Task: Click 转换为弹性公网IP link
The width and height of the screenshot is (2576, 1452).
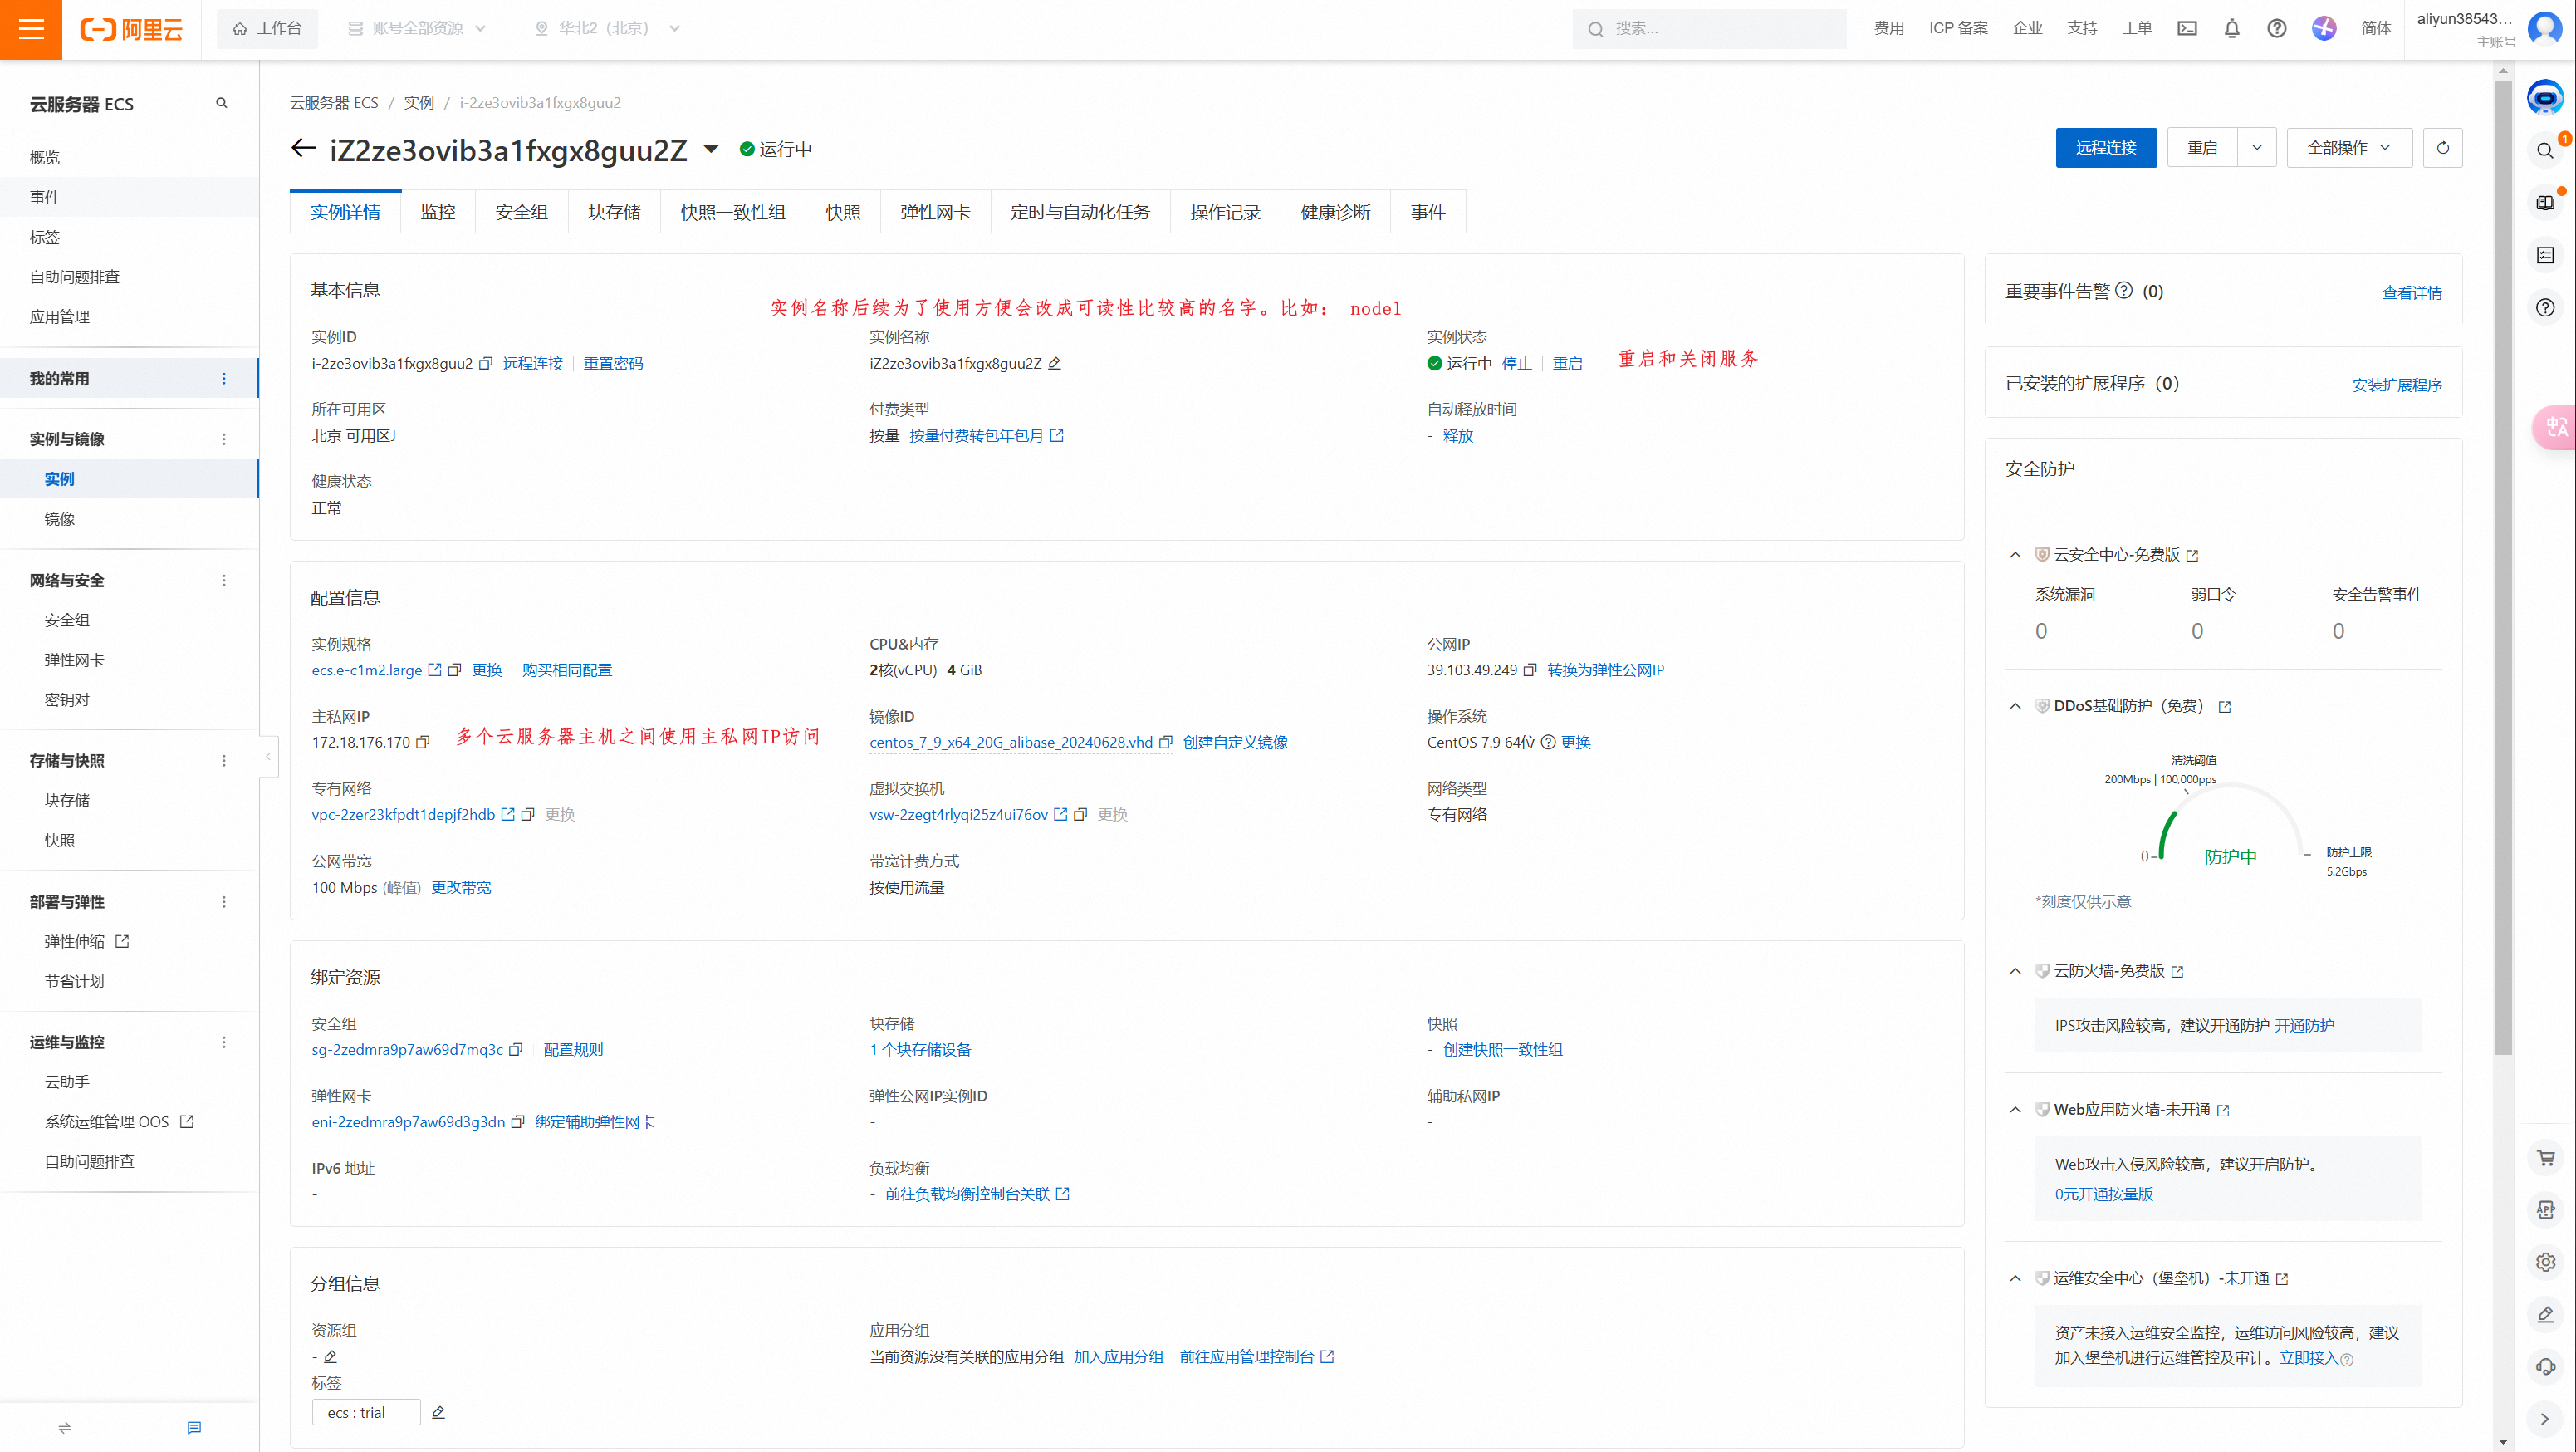Action: tap(1605, 670)
